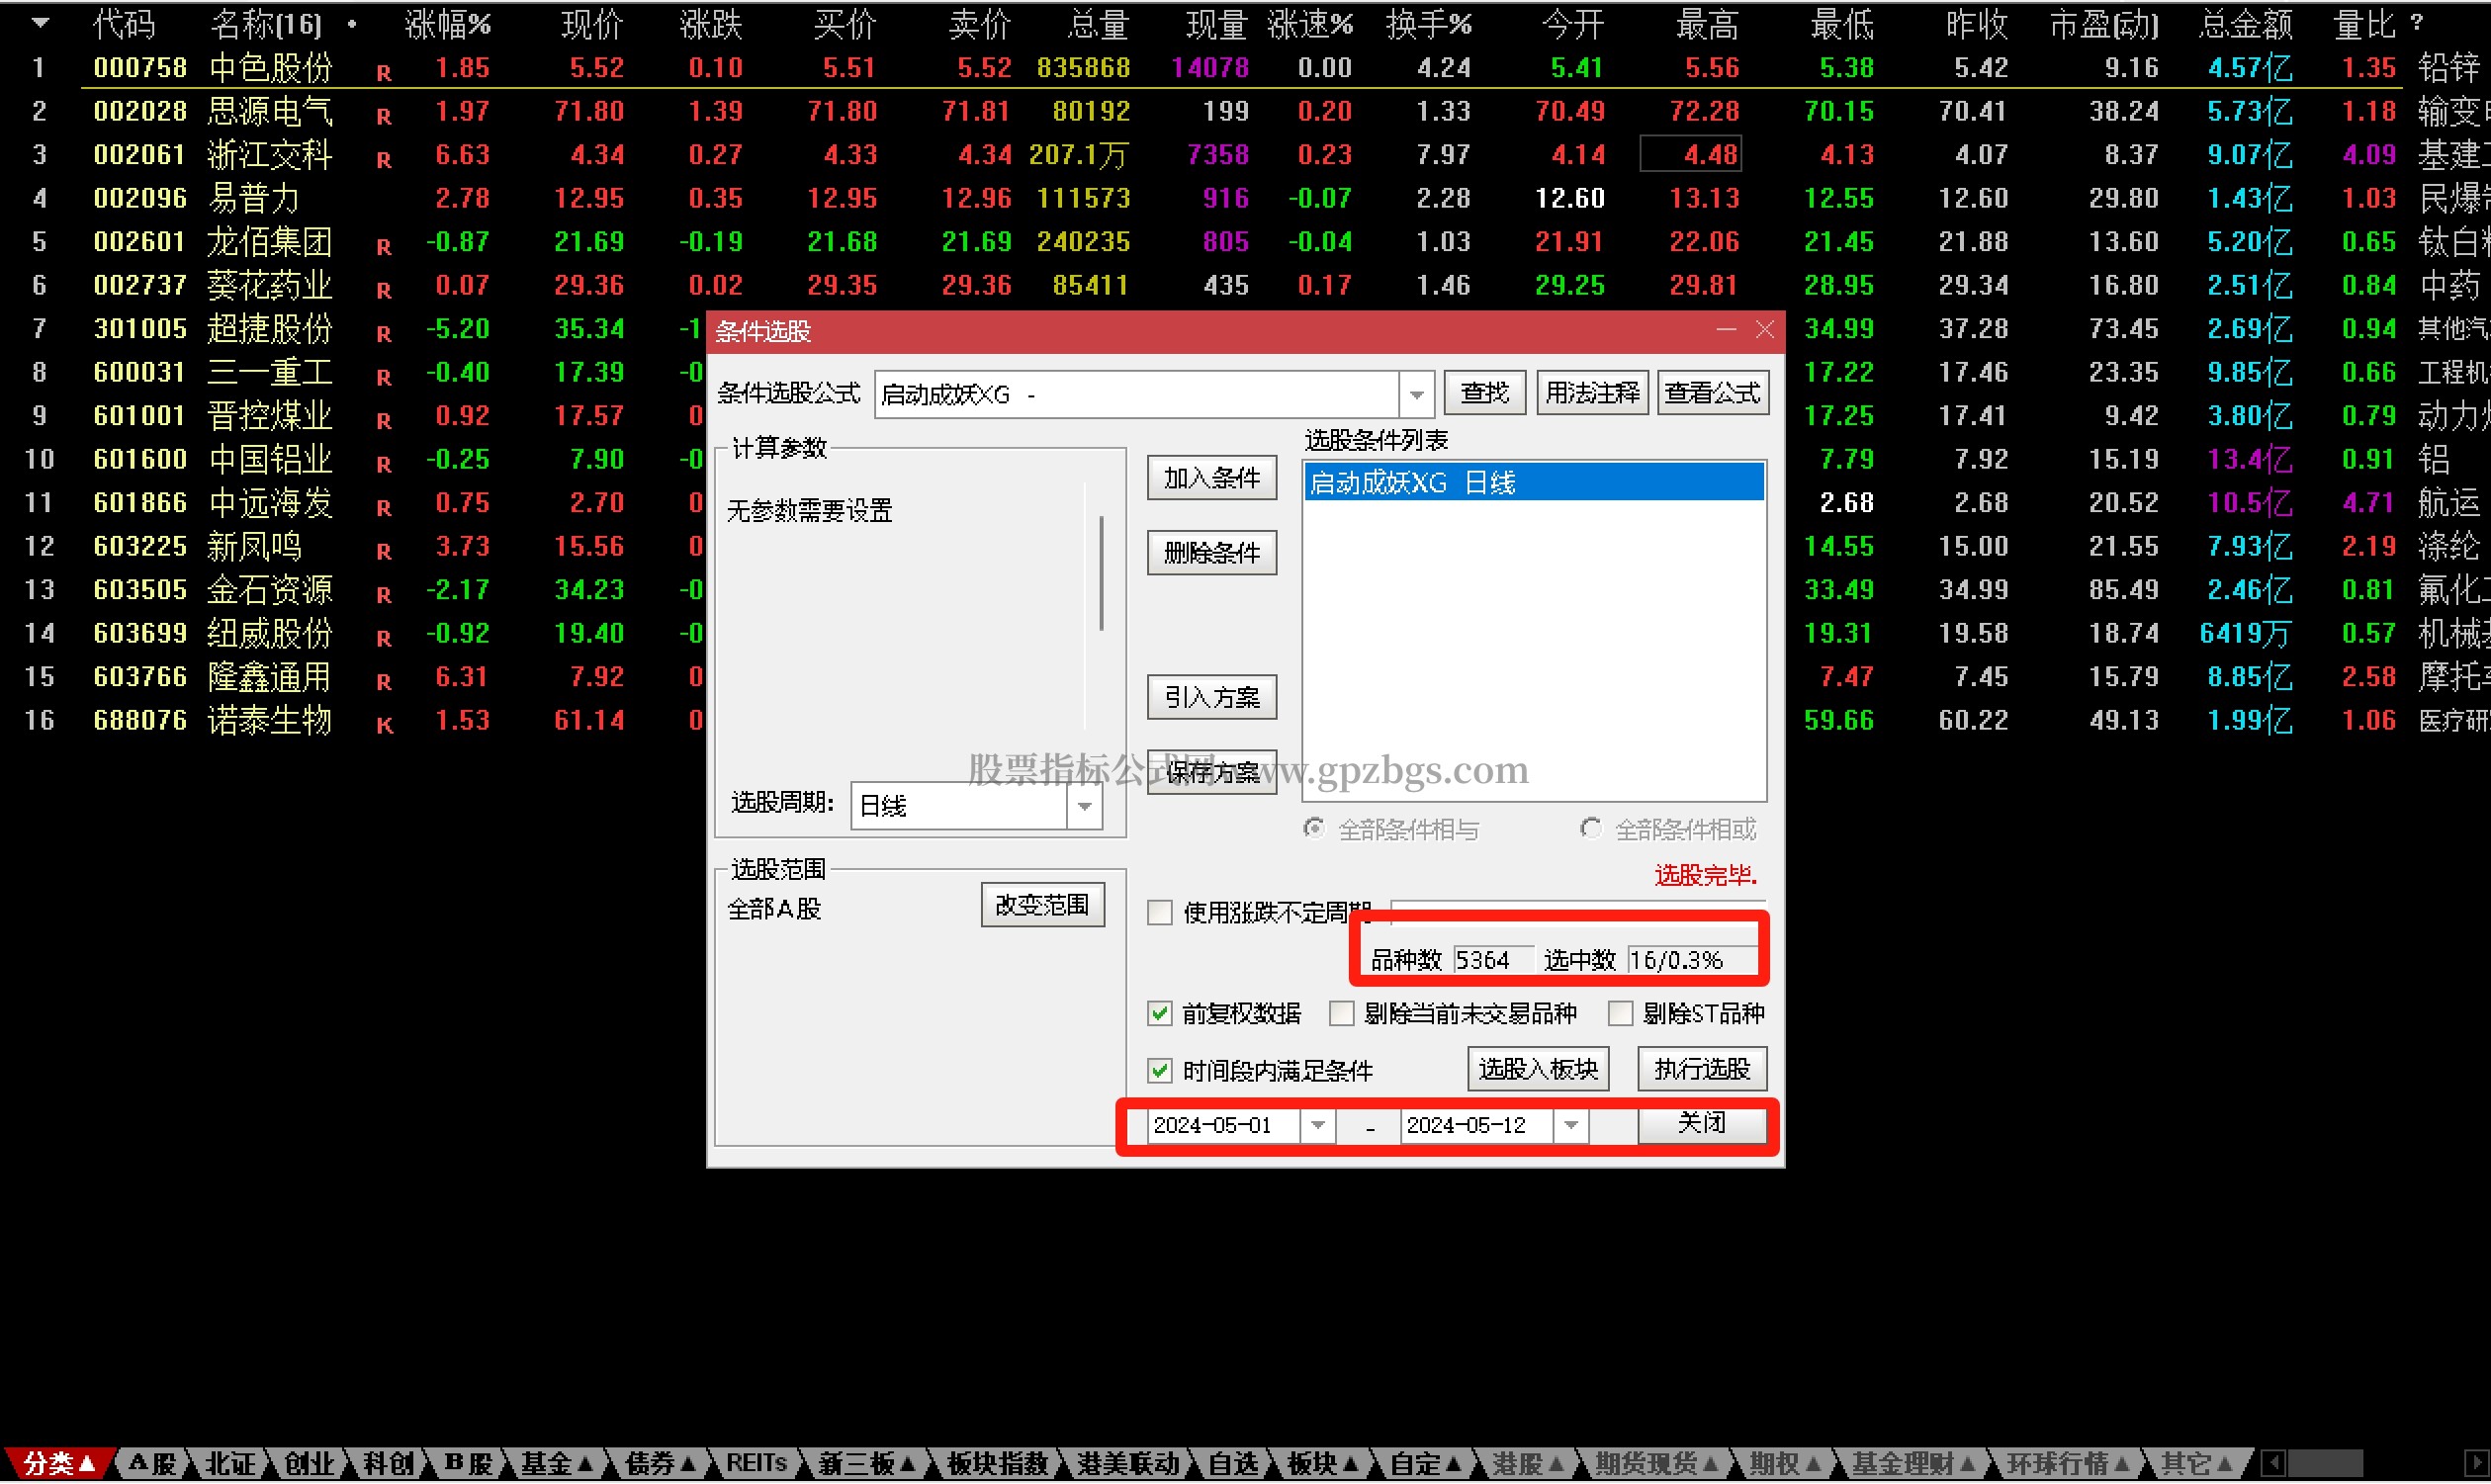The image size is (2491, 1484).
Task: Open the 自选 tab
Action: 1233,1463
